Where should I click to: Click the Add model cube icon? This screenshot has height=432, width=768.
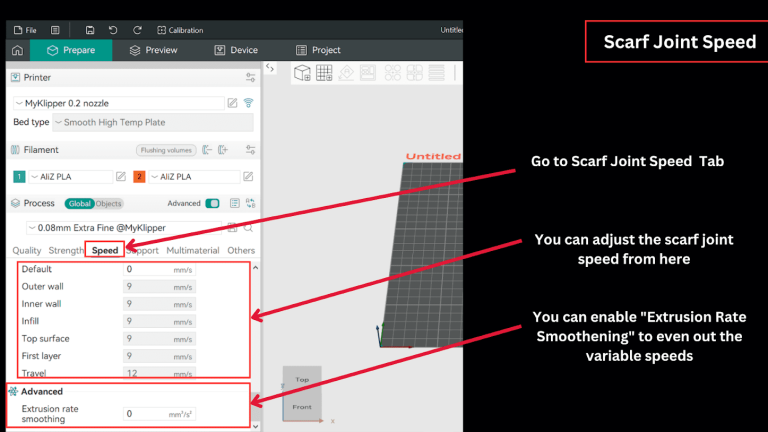pos(302,73)
